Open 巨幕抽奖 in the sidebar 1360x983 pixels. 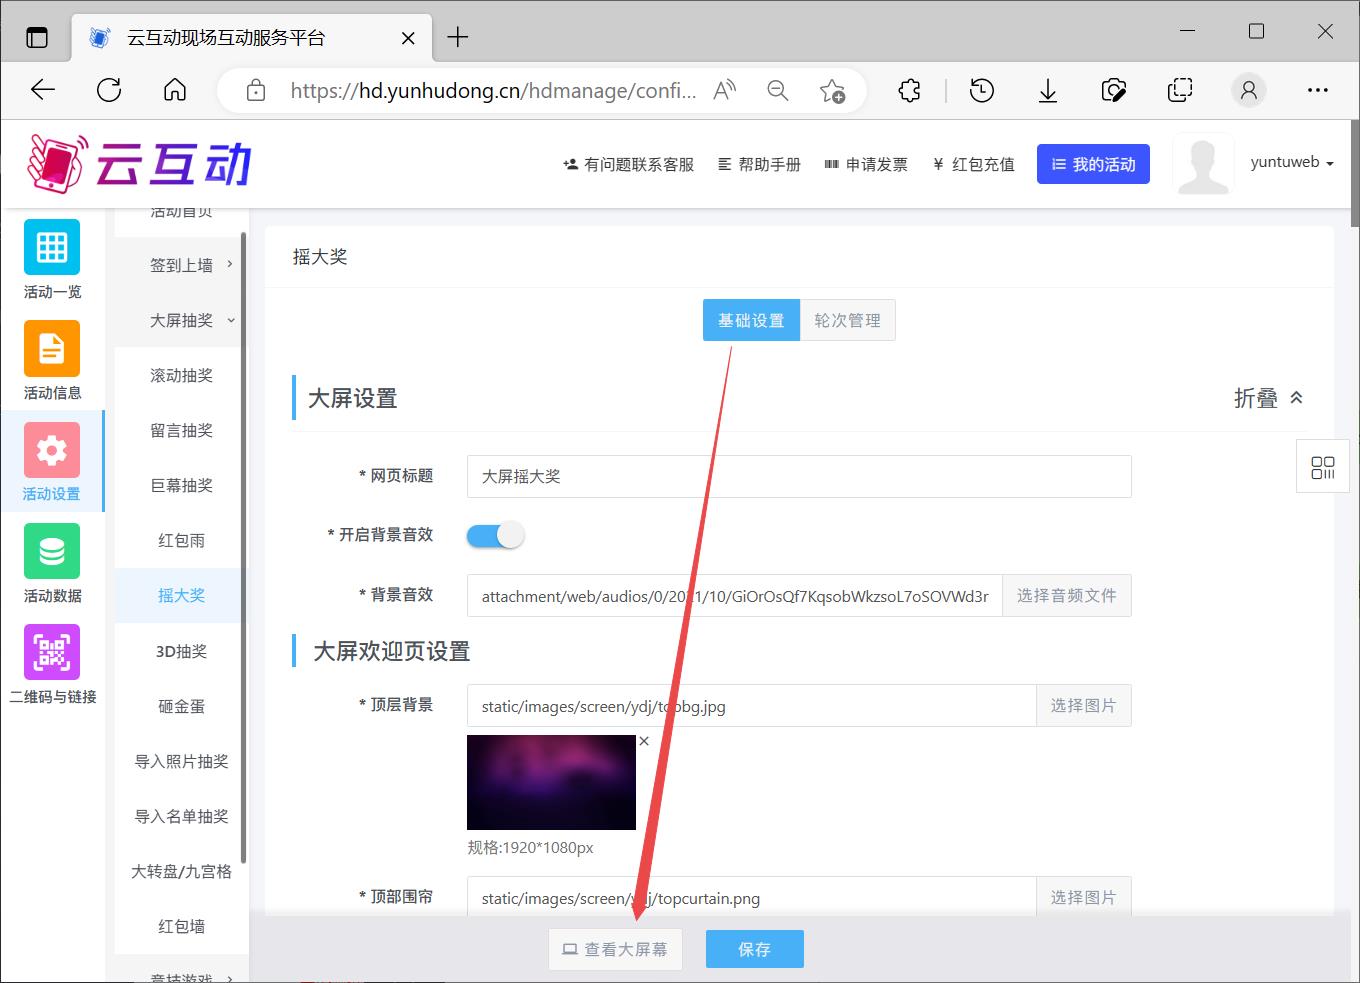(x=181, y=485)
